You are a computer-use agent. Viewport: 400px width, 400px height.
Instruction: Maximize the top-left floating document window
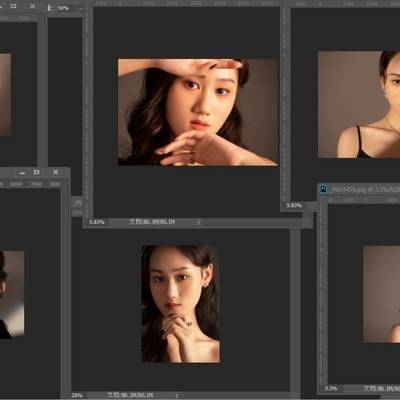pyautogui.click(x=13, y=6)
